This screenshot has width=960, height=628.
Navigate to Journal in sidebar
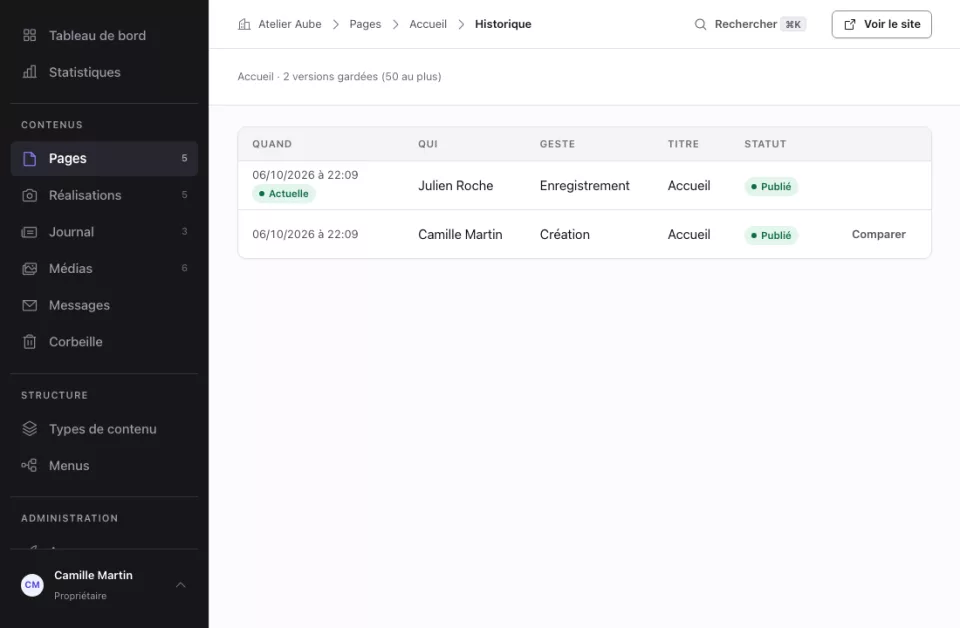pyautogui.click(x=104, y=232)
